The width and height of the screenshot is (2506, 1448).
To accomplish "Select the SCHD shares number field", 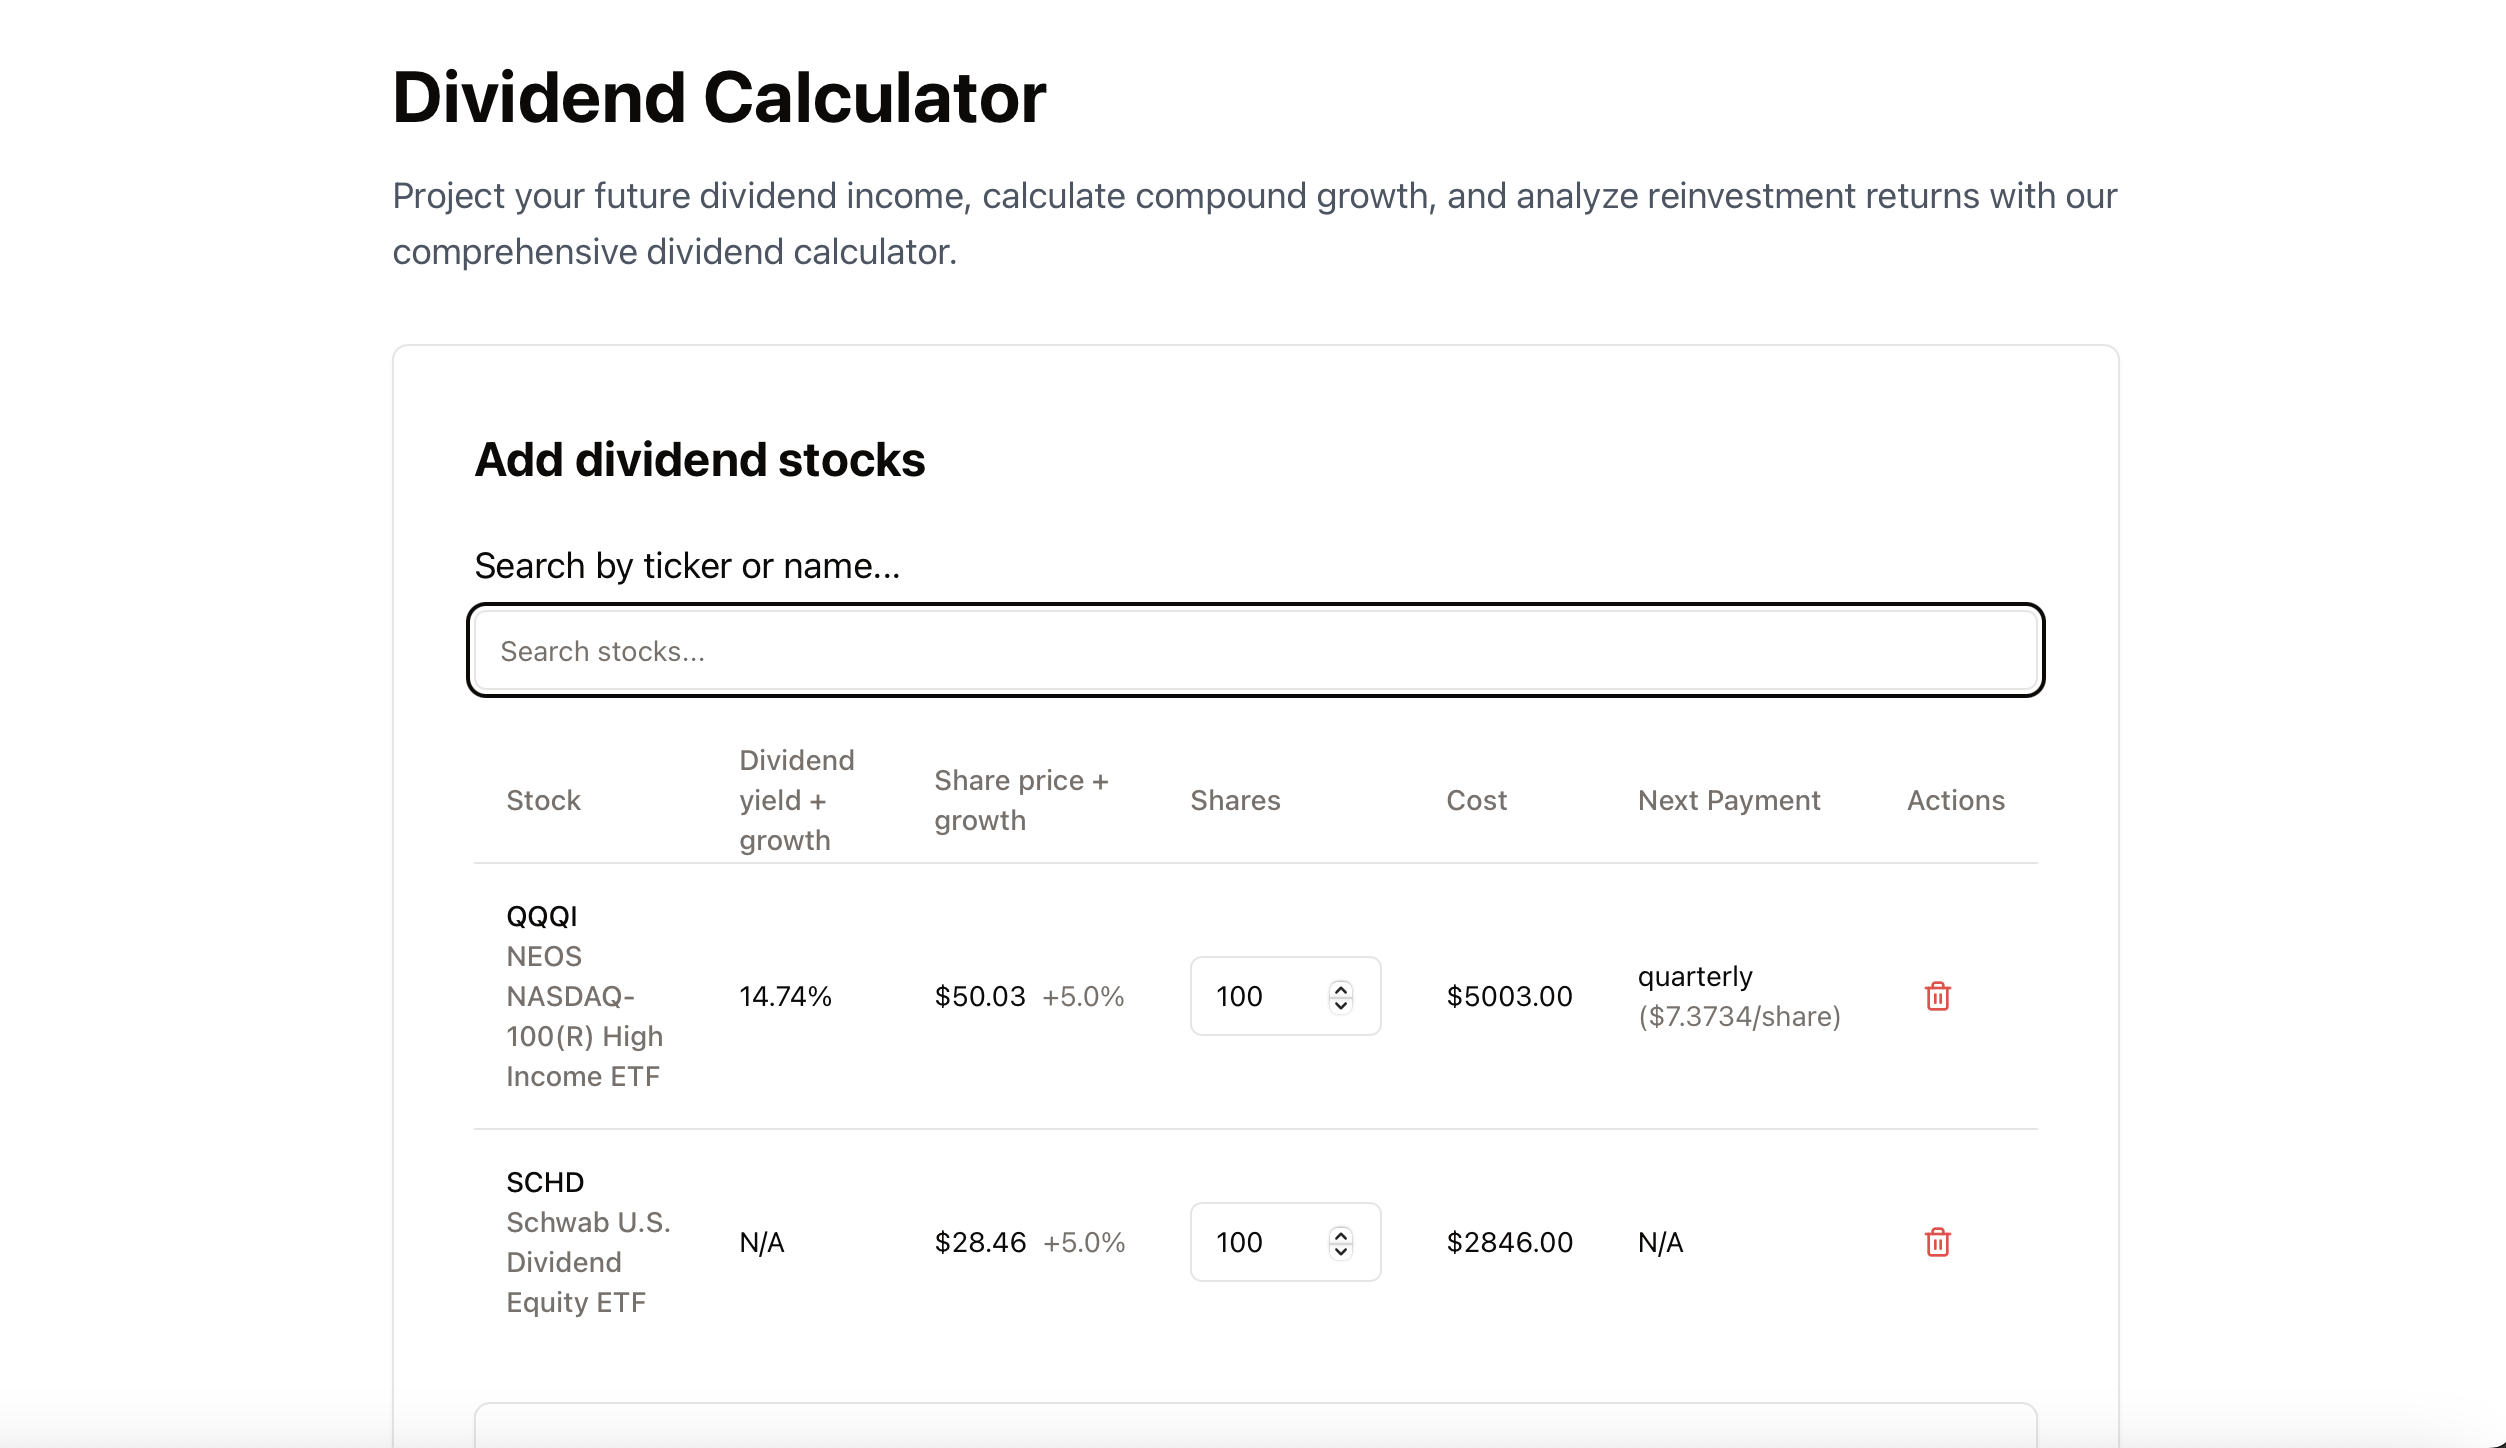I will (x=1260, y=1242).
